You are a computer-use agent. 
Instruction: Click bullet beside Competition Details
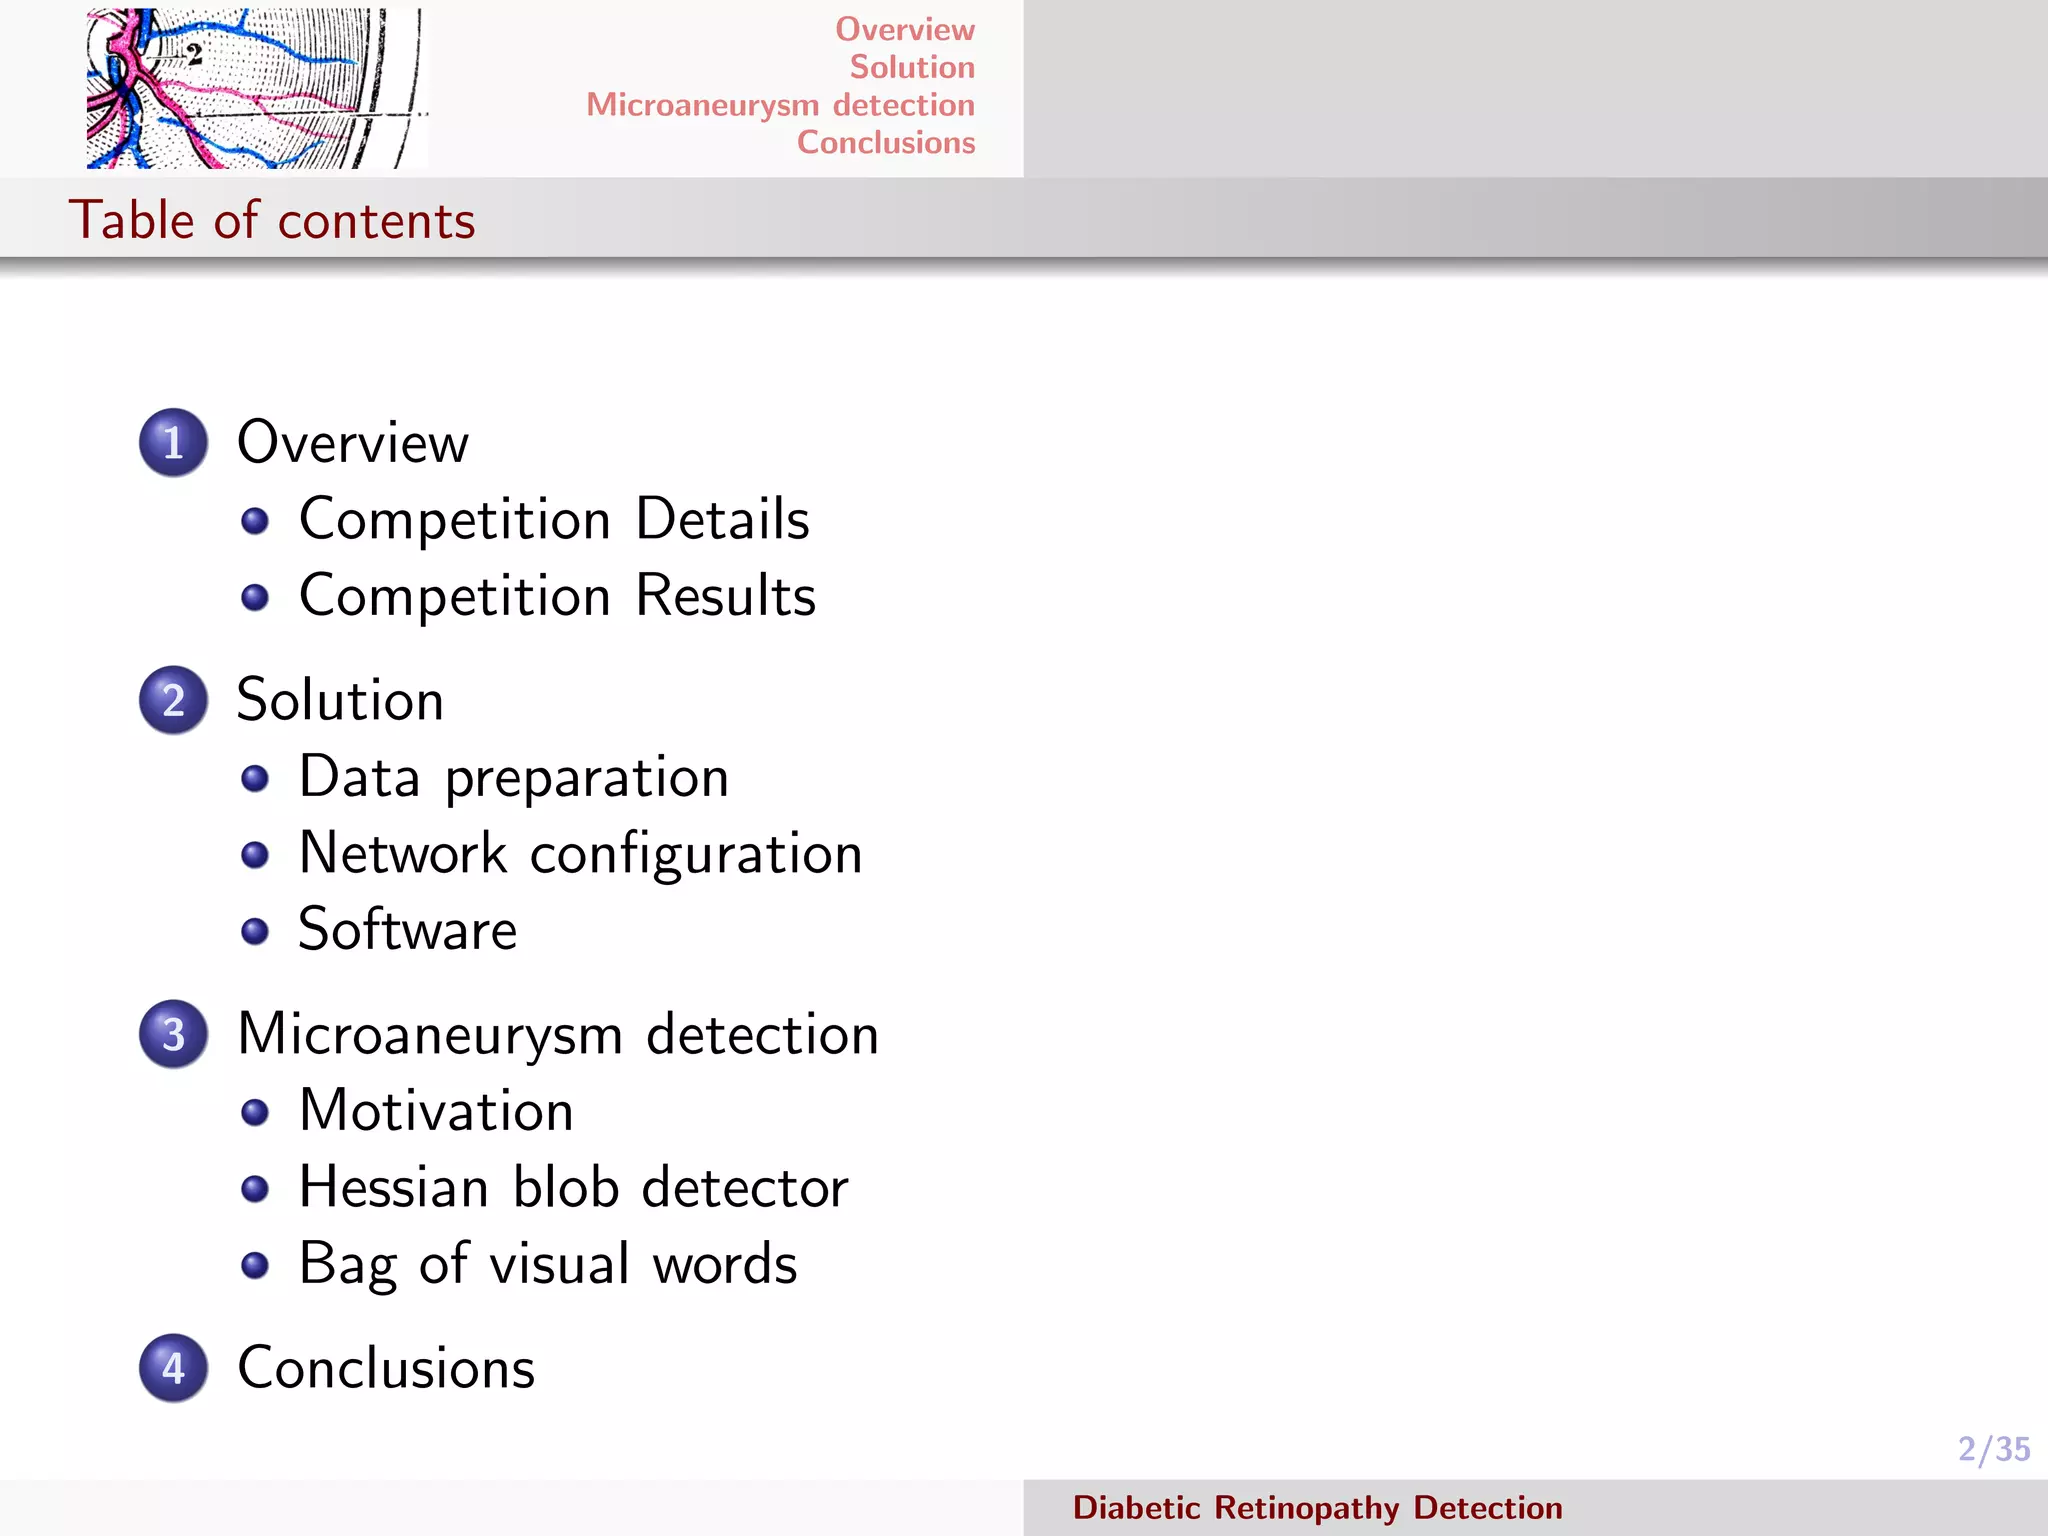(x=255, y=521)
